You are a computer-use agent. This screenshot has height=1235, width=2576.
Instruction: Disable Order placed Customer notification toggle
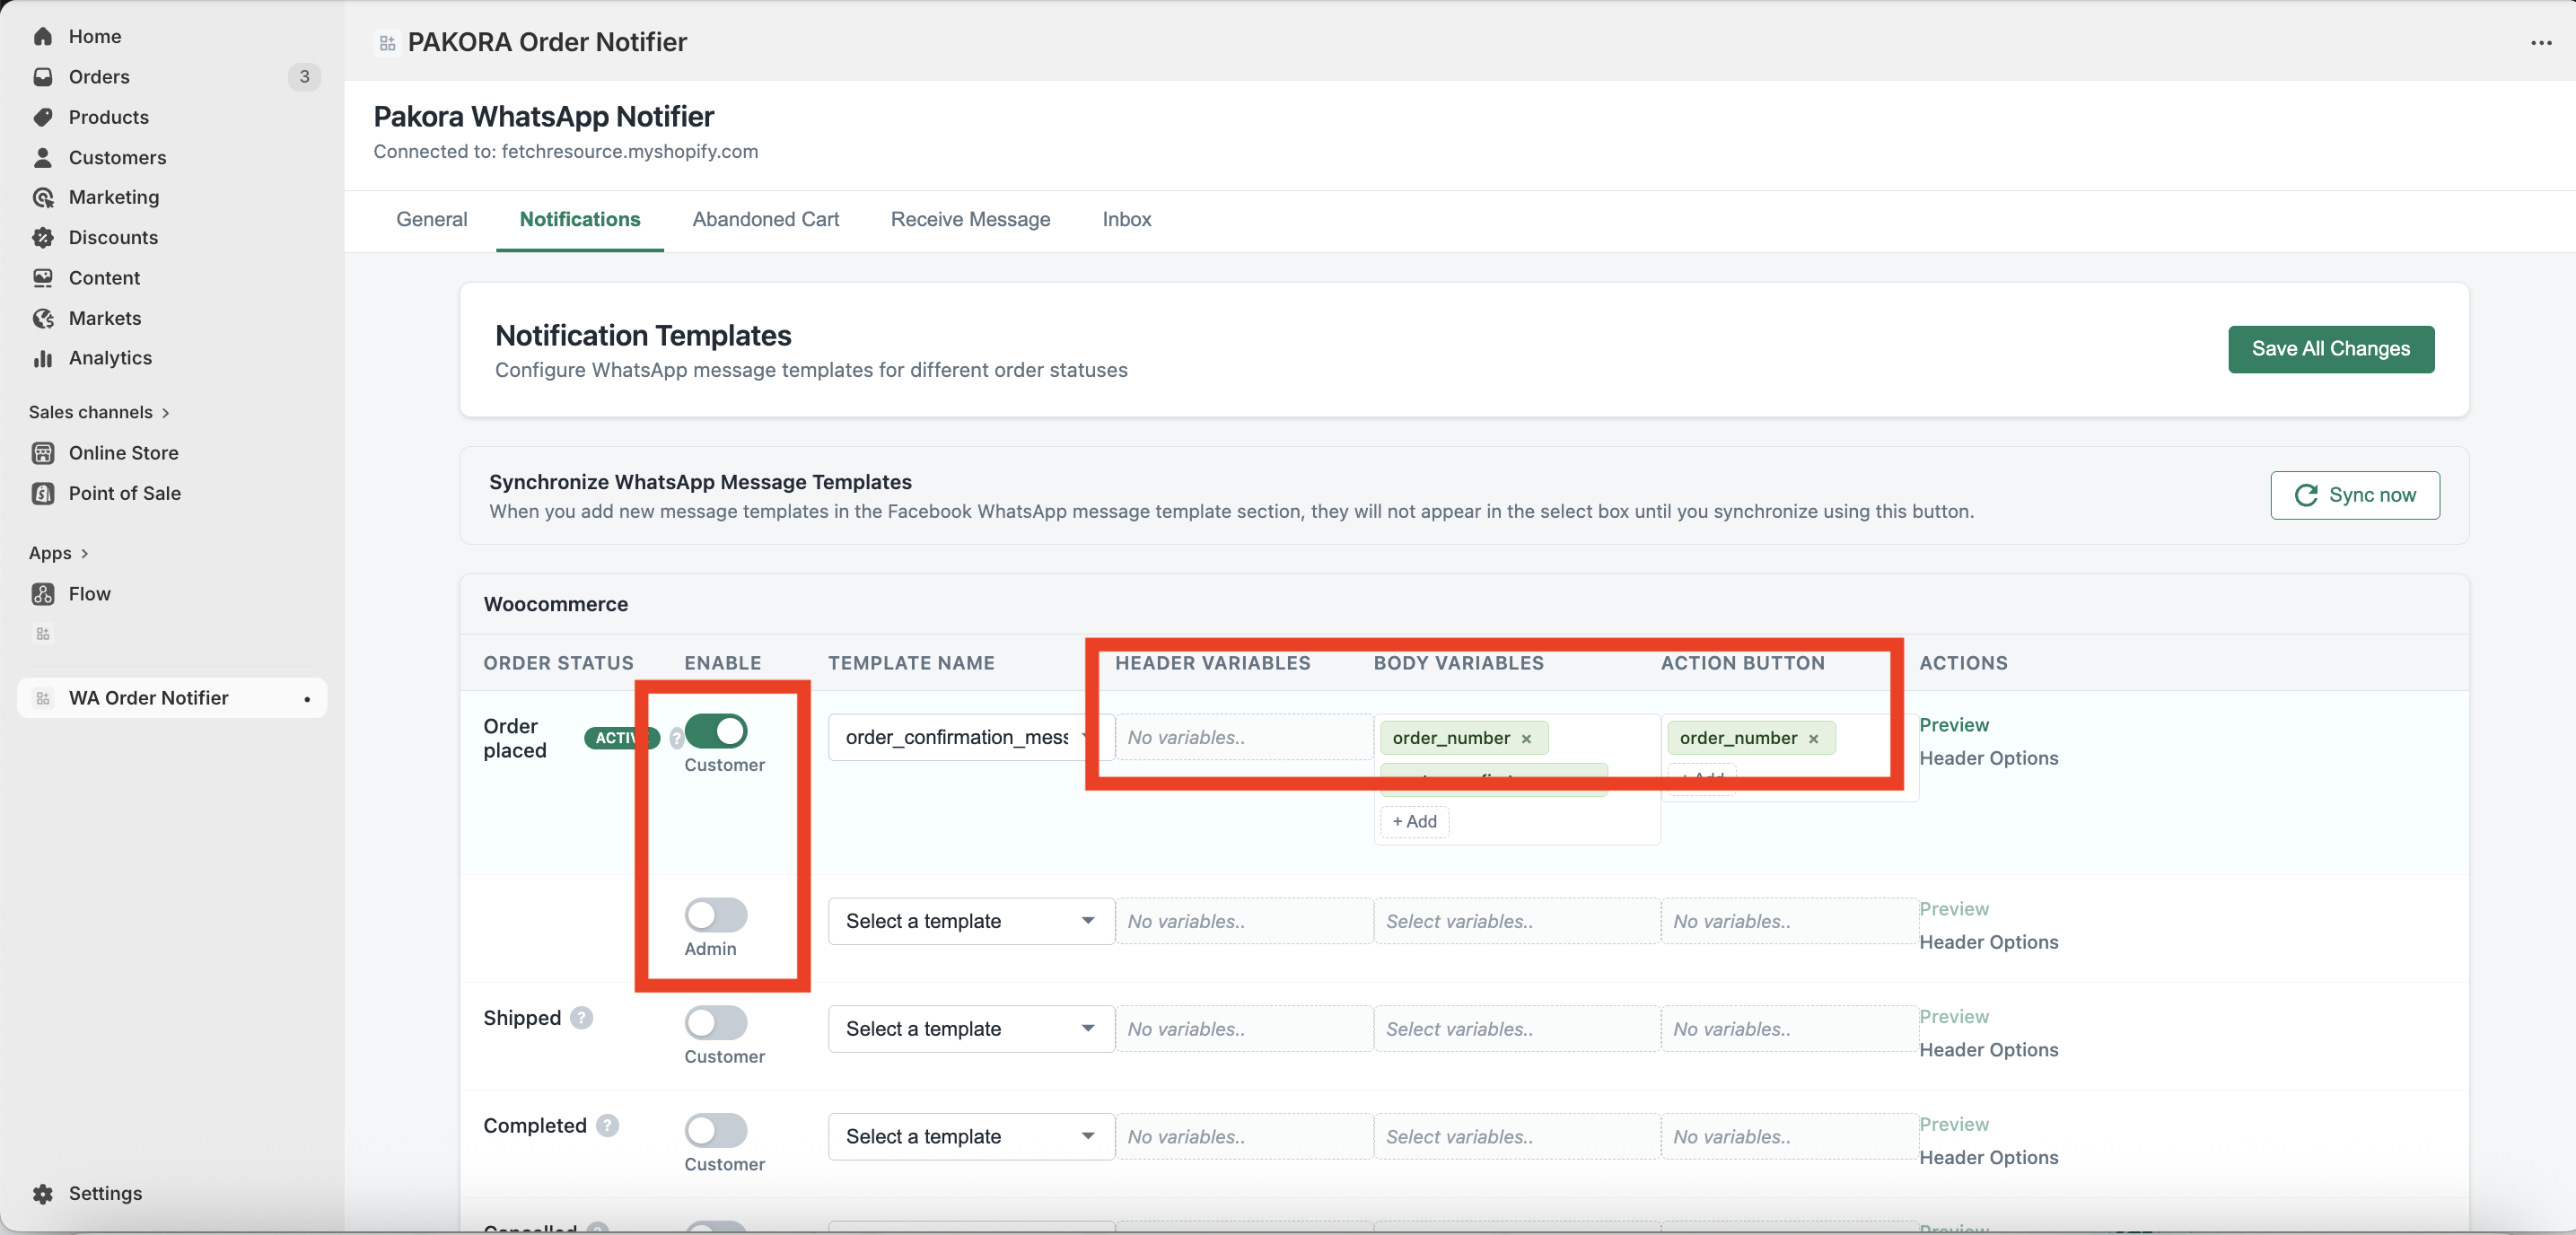(716, 731)
